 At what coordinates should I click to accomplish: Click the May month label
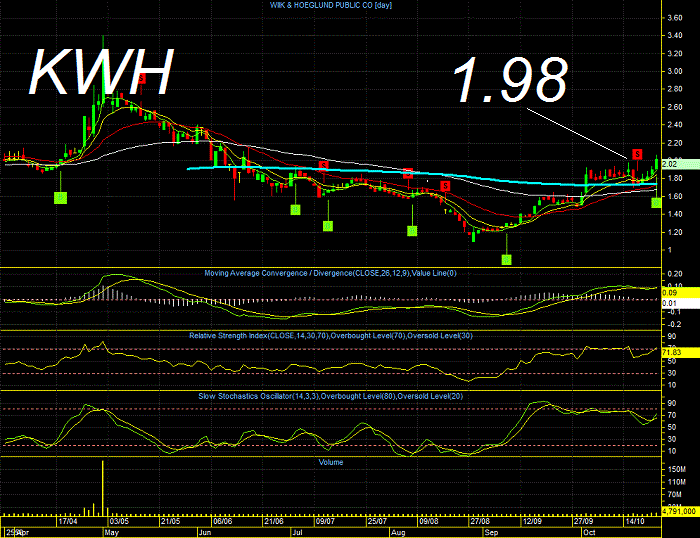coord(112,533)
